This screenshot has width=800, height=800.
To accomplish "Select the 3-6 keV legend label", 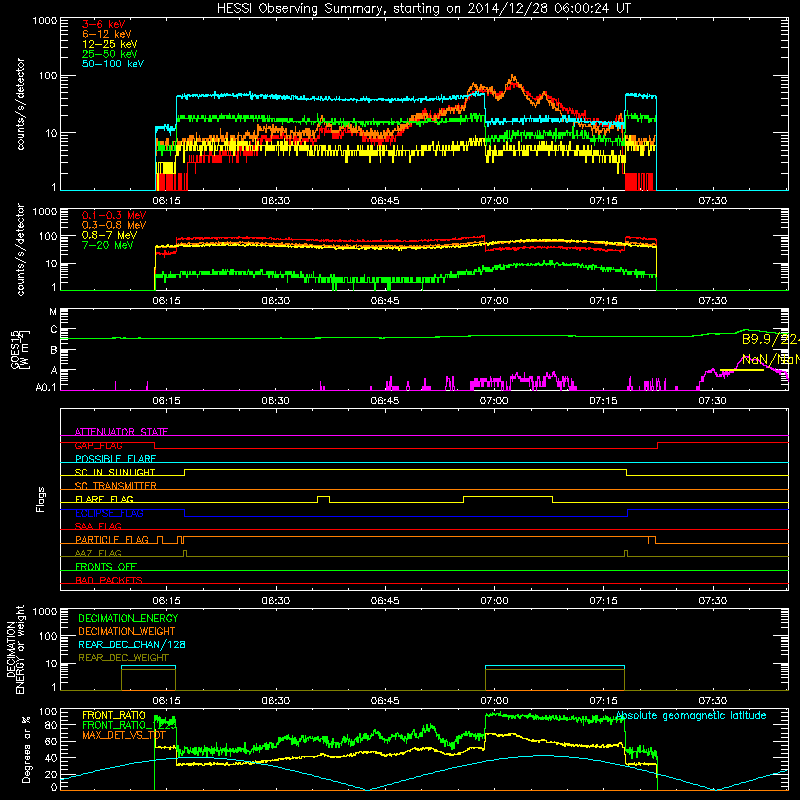I will coord(103,24).
